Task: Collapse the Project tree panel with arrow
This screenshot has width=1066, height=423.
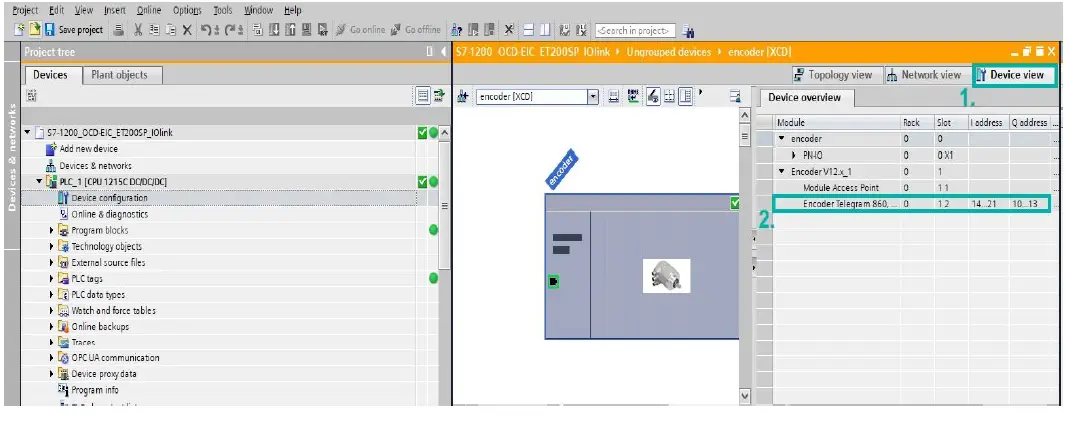Action: coord(444,52)
